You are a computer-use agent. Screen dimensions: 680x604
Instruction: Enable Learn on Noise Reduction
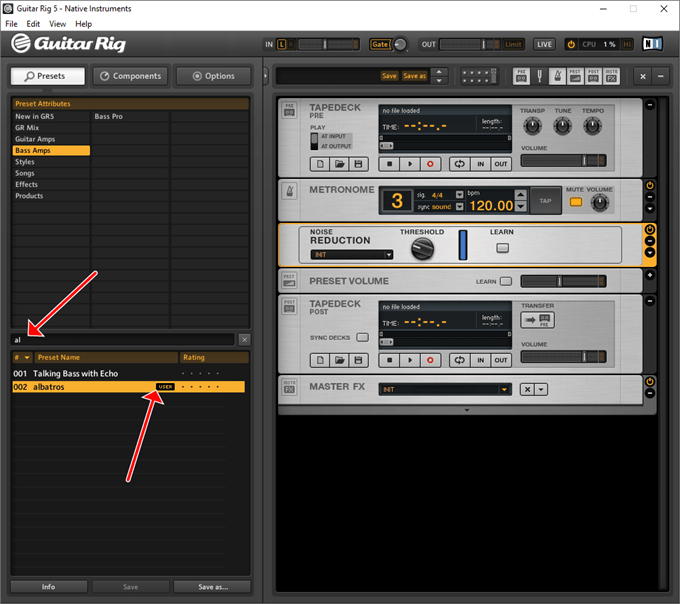tap(502, 248)
